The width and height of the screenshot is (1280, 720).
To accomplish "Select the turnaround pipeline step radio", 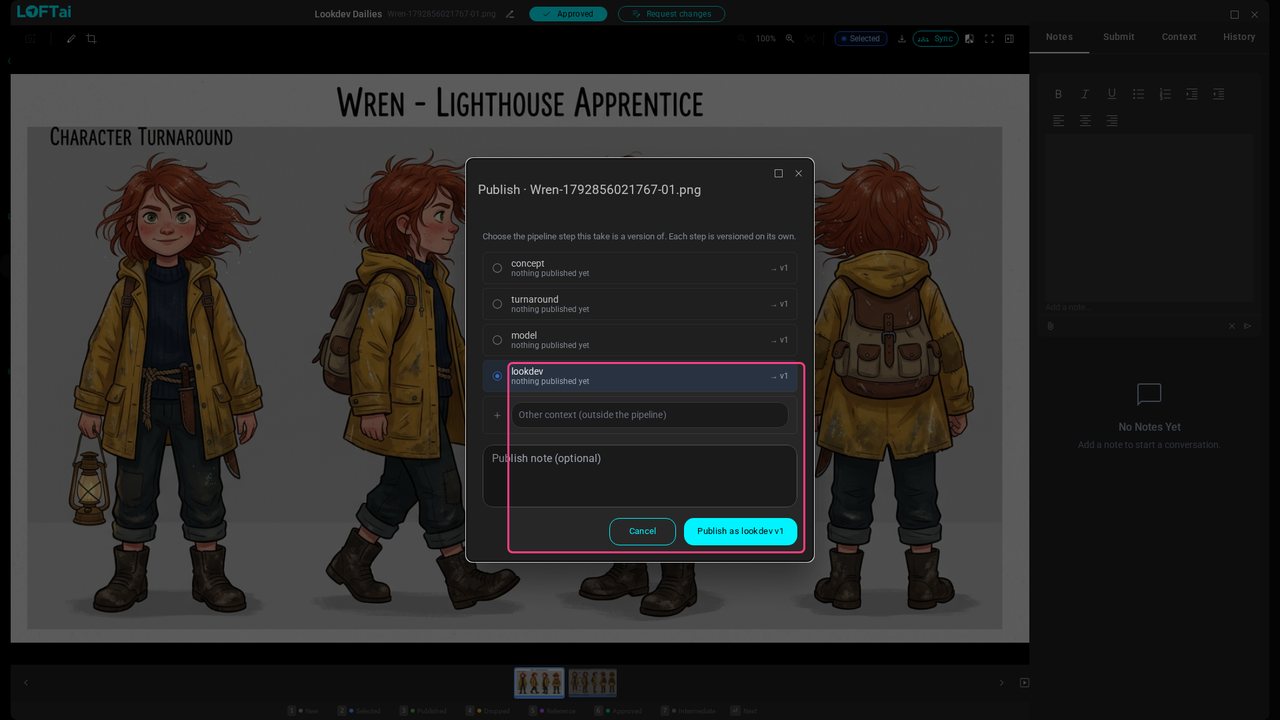I will point(497,304).
